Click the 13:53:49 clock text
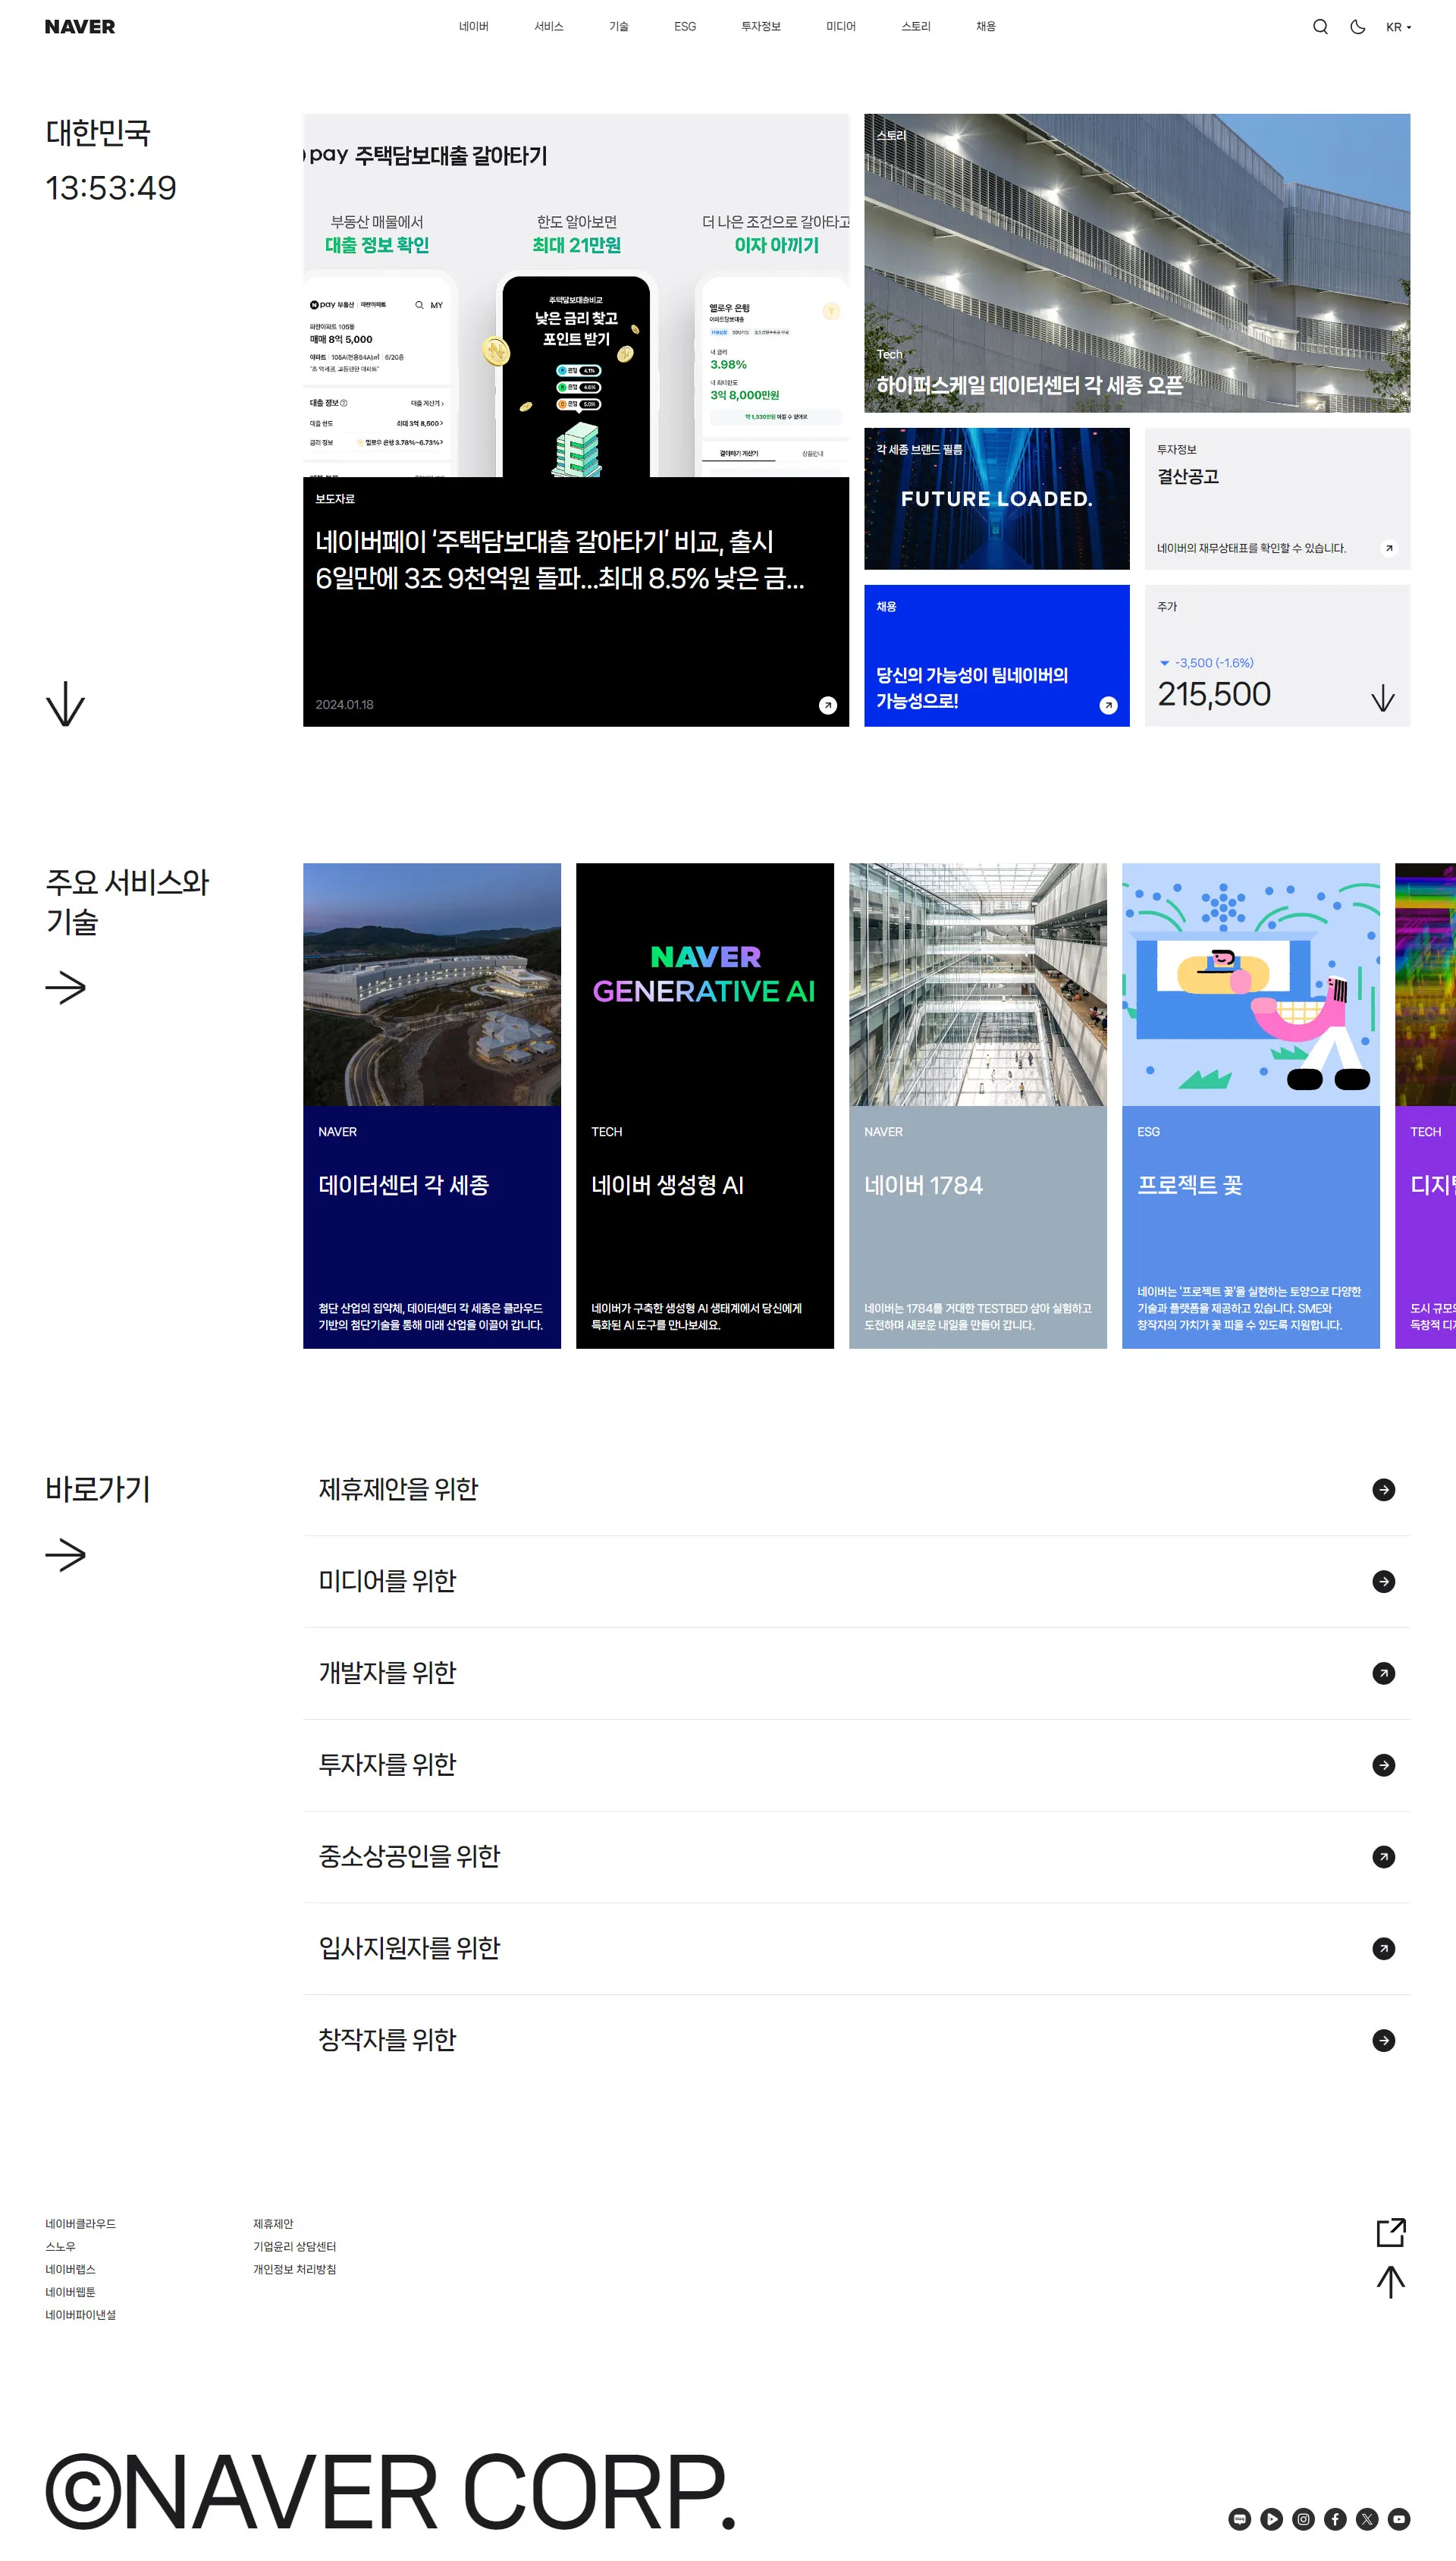The image size is (1456, 2561). pos(111,188)
